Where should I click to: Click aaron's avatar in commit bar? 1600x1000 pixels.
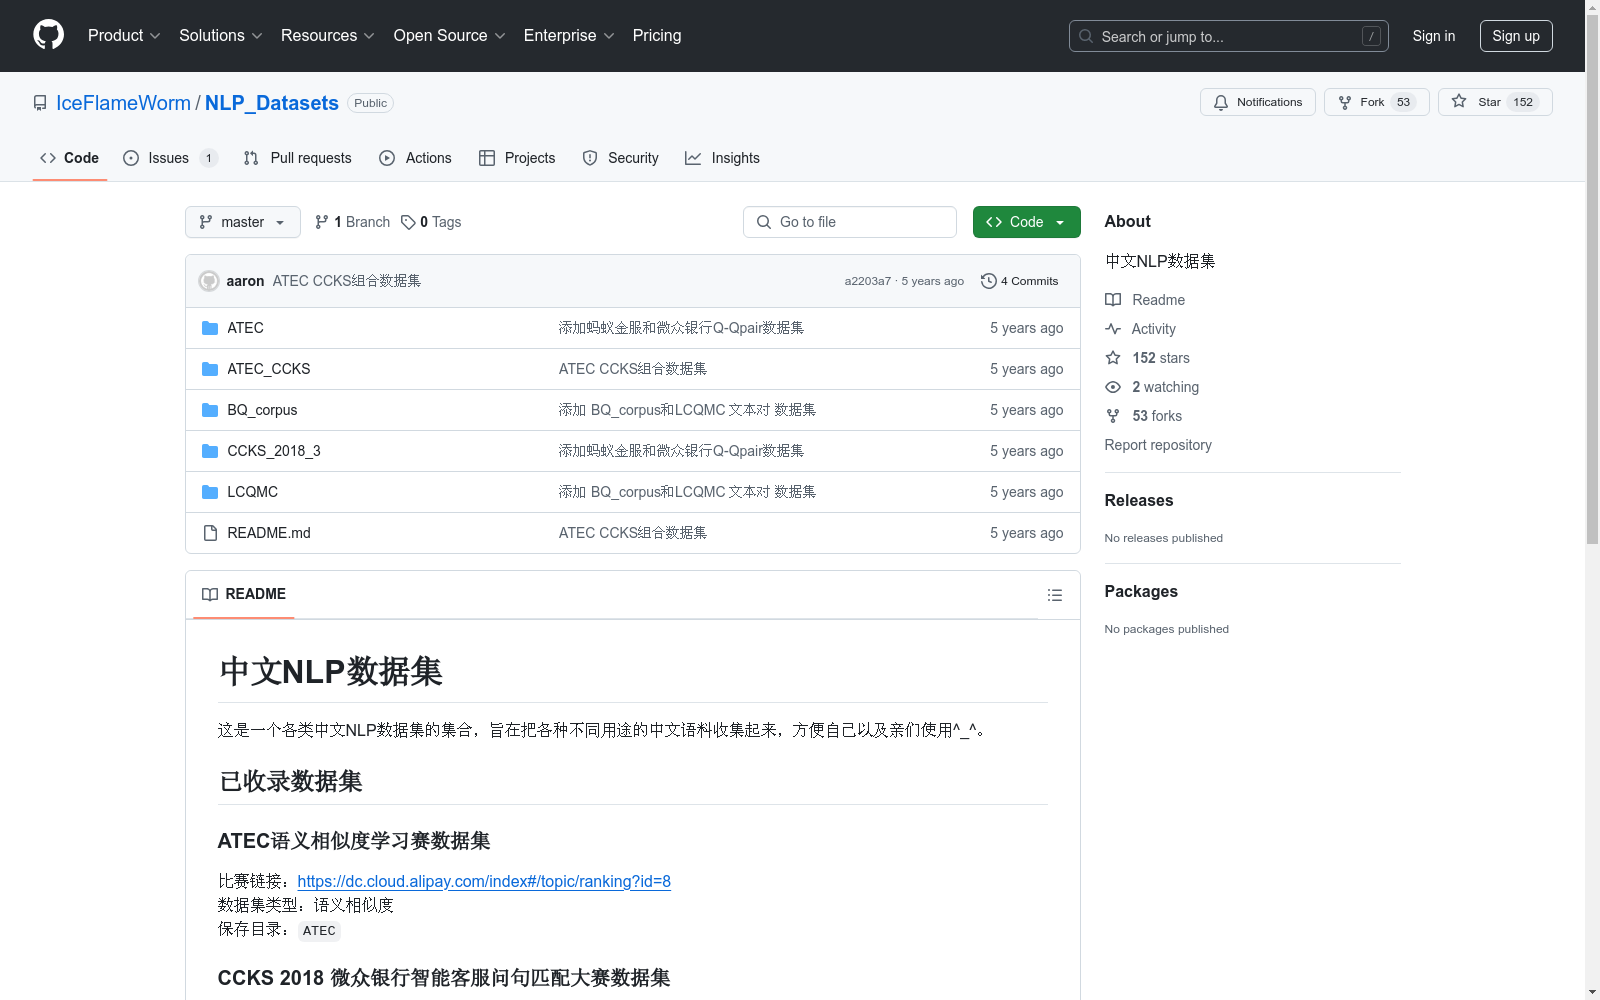coord(209,281)
